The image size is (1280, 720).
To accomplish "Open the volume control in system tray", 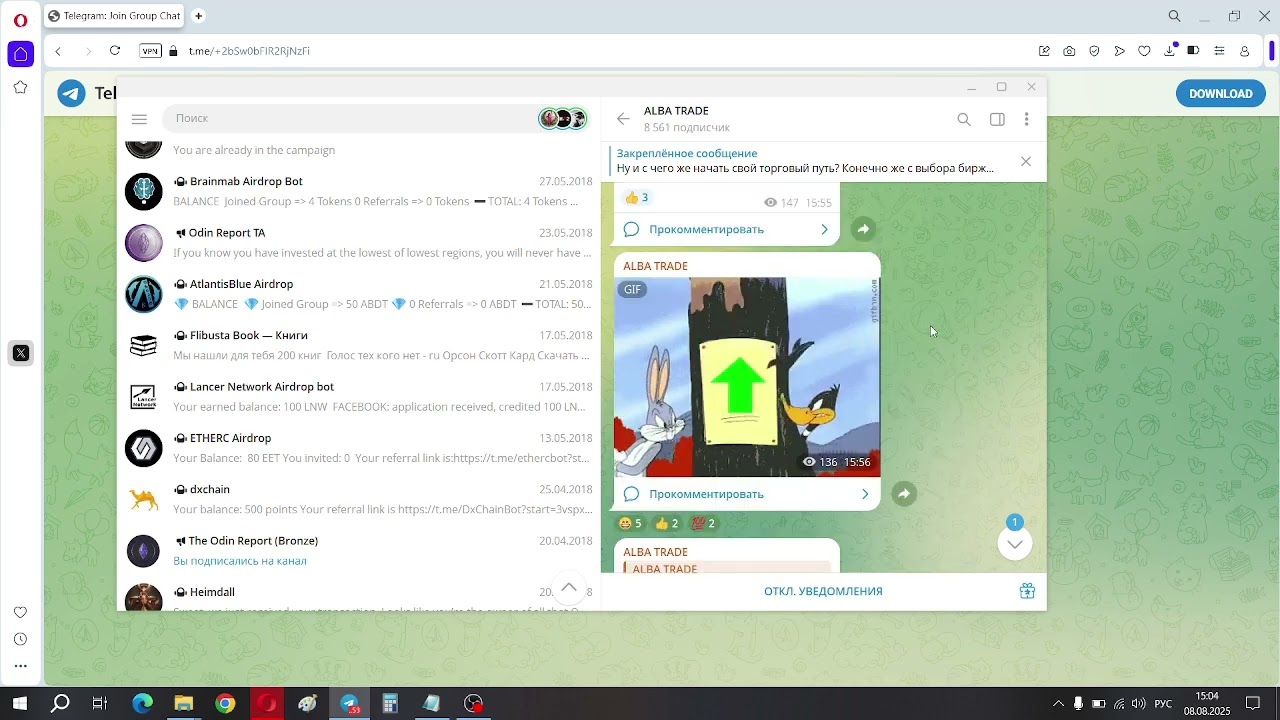I will click(x=1138, y=703).
